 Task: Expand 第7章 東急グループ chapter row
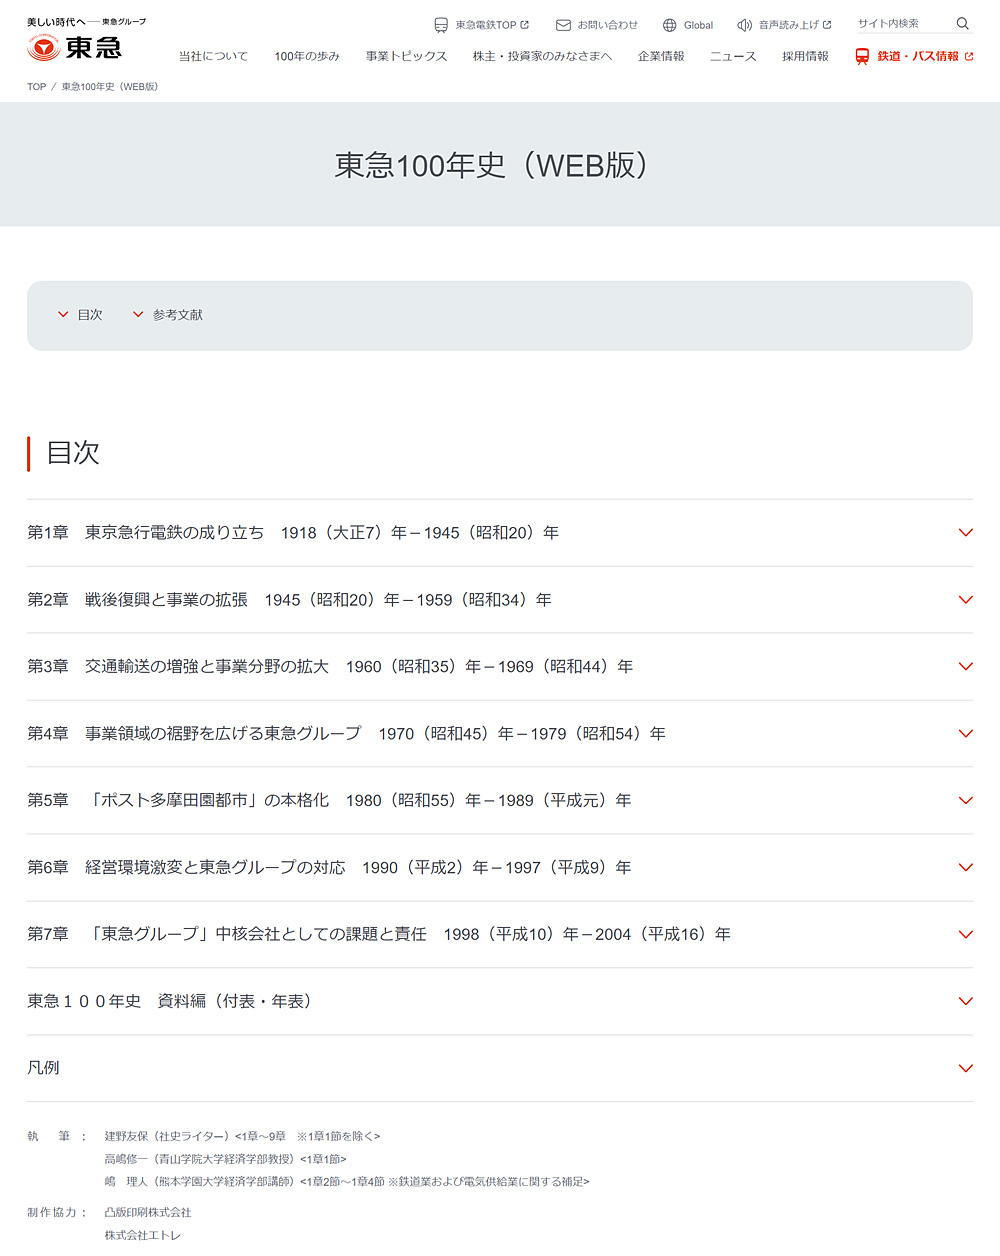[965, 934]
